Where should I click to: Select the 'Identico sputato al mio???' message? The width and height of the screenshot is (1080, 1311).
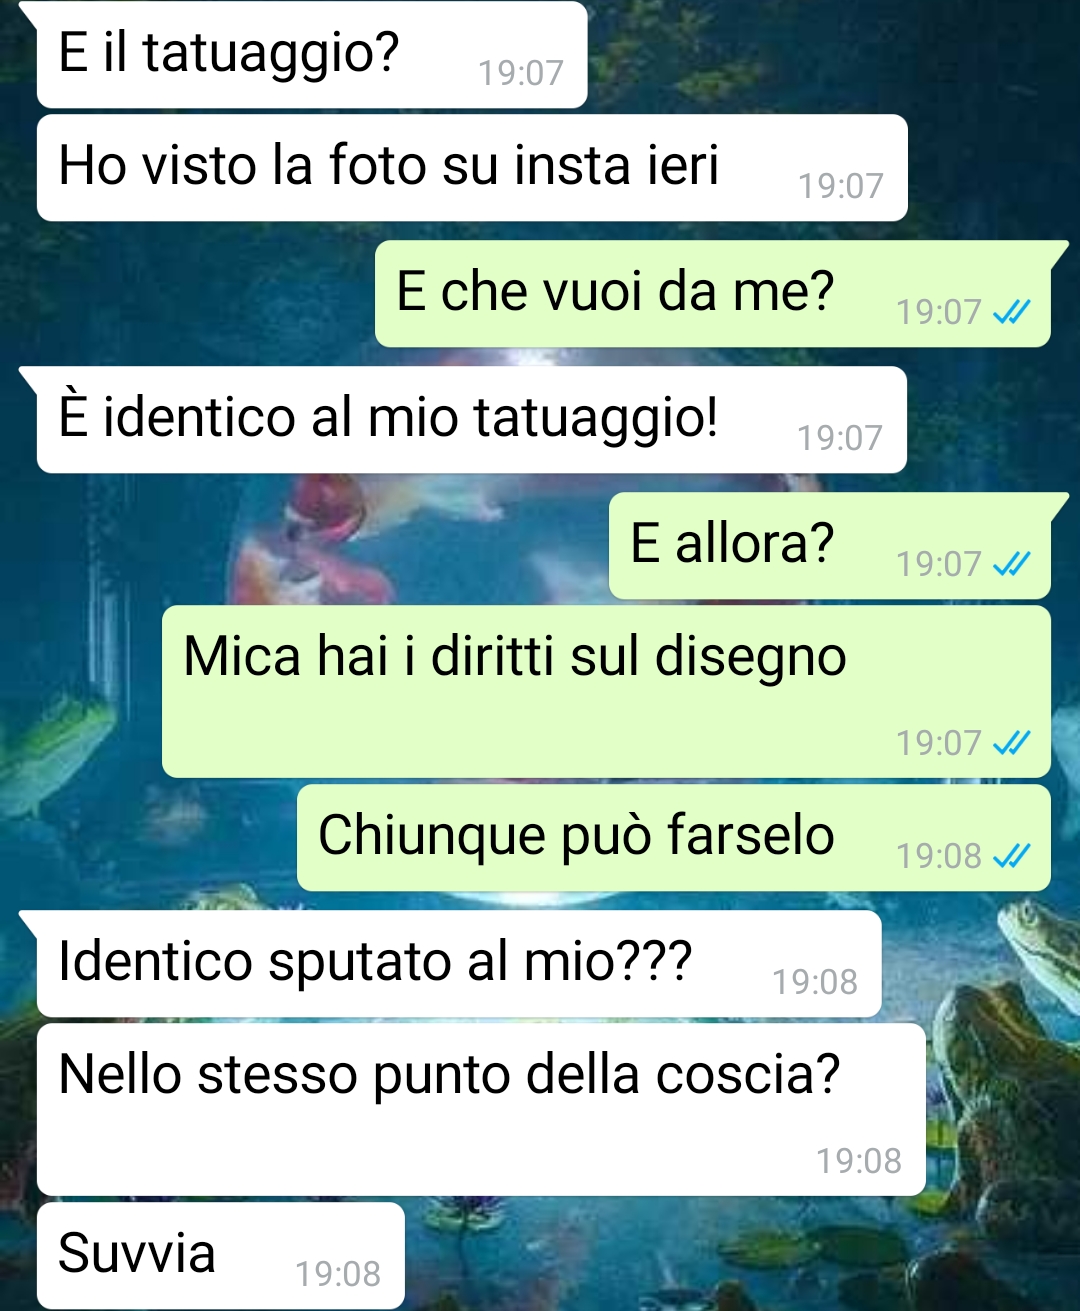(x=459, y=964)
